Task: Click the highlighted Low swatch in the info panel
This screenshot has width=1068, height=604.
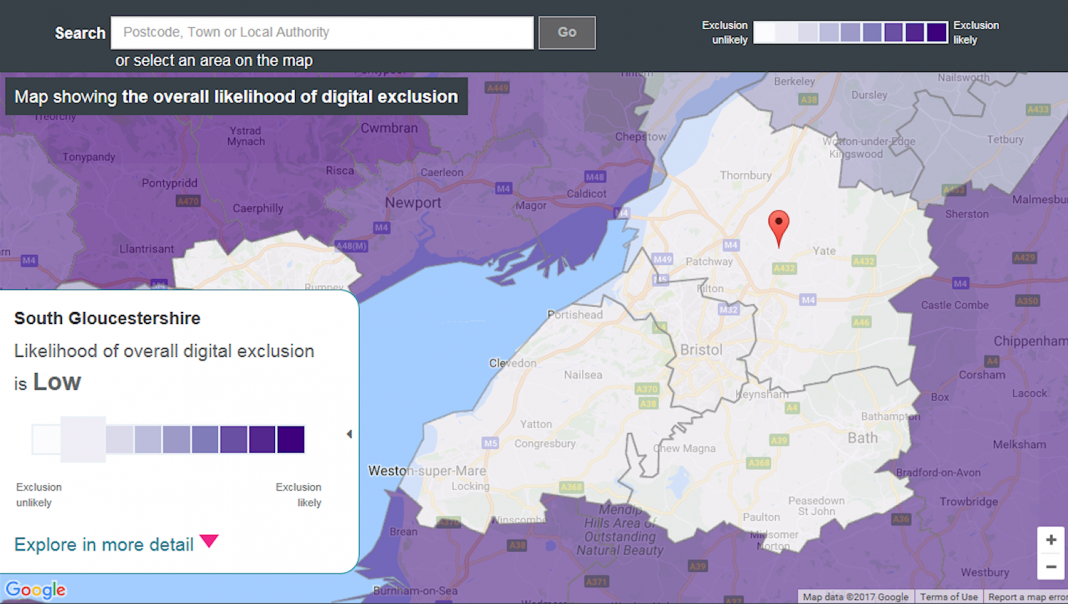Action: click(x=83, y=439)
